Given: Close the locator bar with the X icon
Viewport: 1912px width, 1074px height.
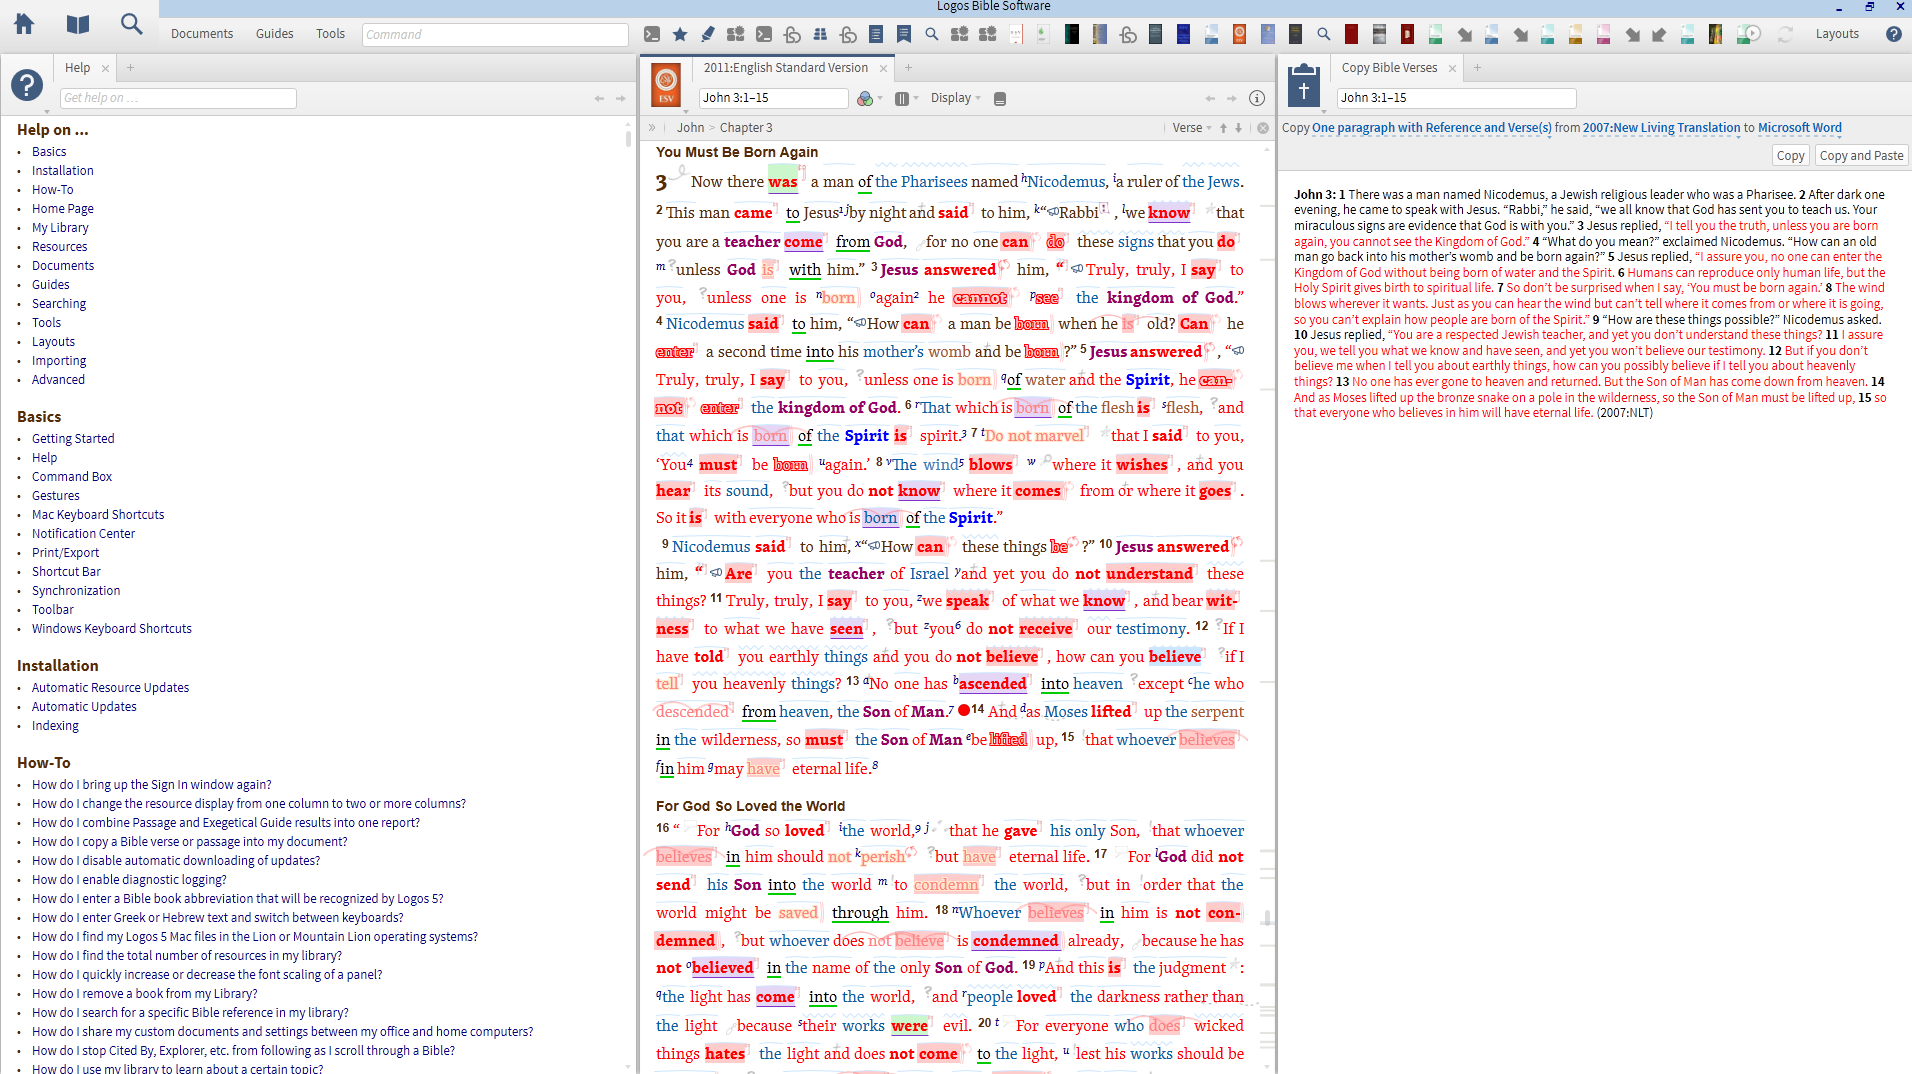Looking at the screenshot, I should [x=1263, y=128].
